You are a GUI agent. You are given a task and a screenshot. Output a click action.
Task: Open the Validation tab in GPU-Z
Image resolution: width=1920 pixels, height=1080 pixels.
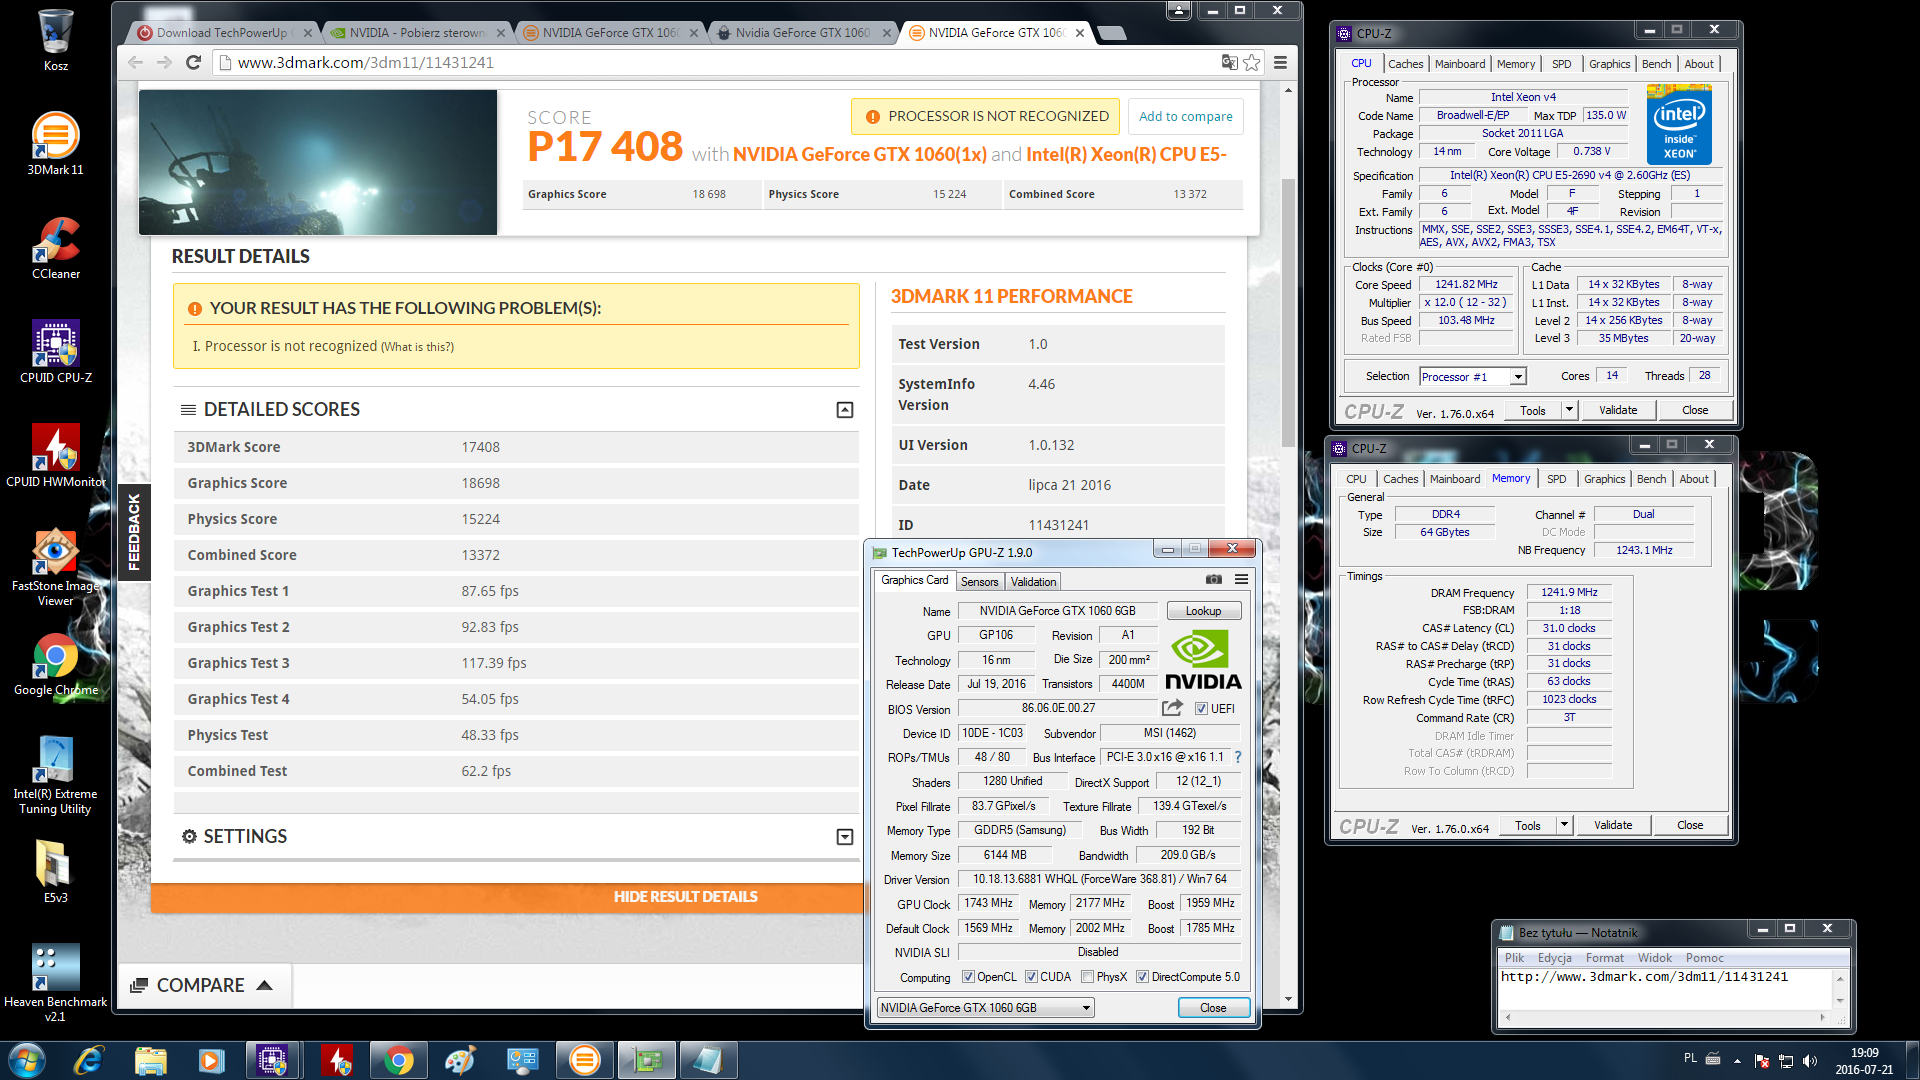1033,582
